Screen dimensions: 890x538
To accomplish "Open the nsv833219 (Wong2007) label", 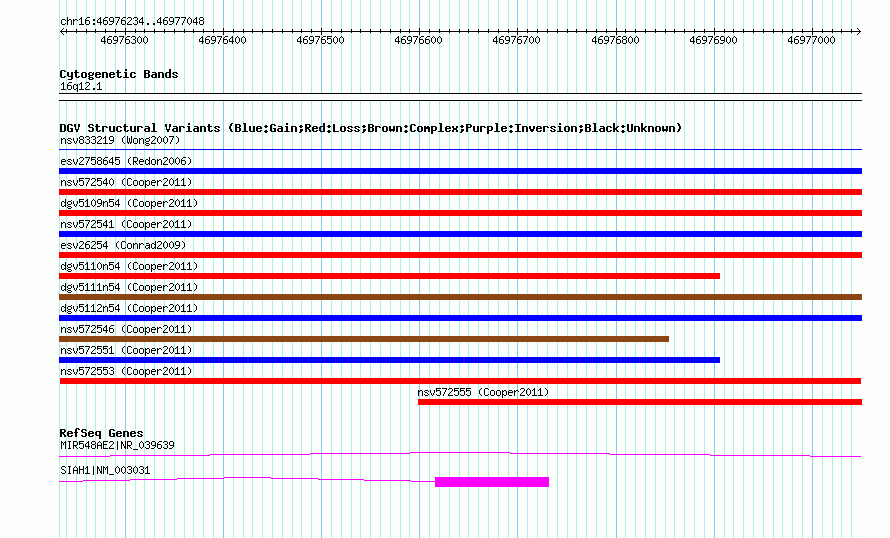I will click(120, 140).
